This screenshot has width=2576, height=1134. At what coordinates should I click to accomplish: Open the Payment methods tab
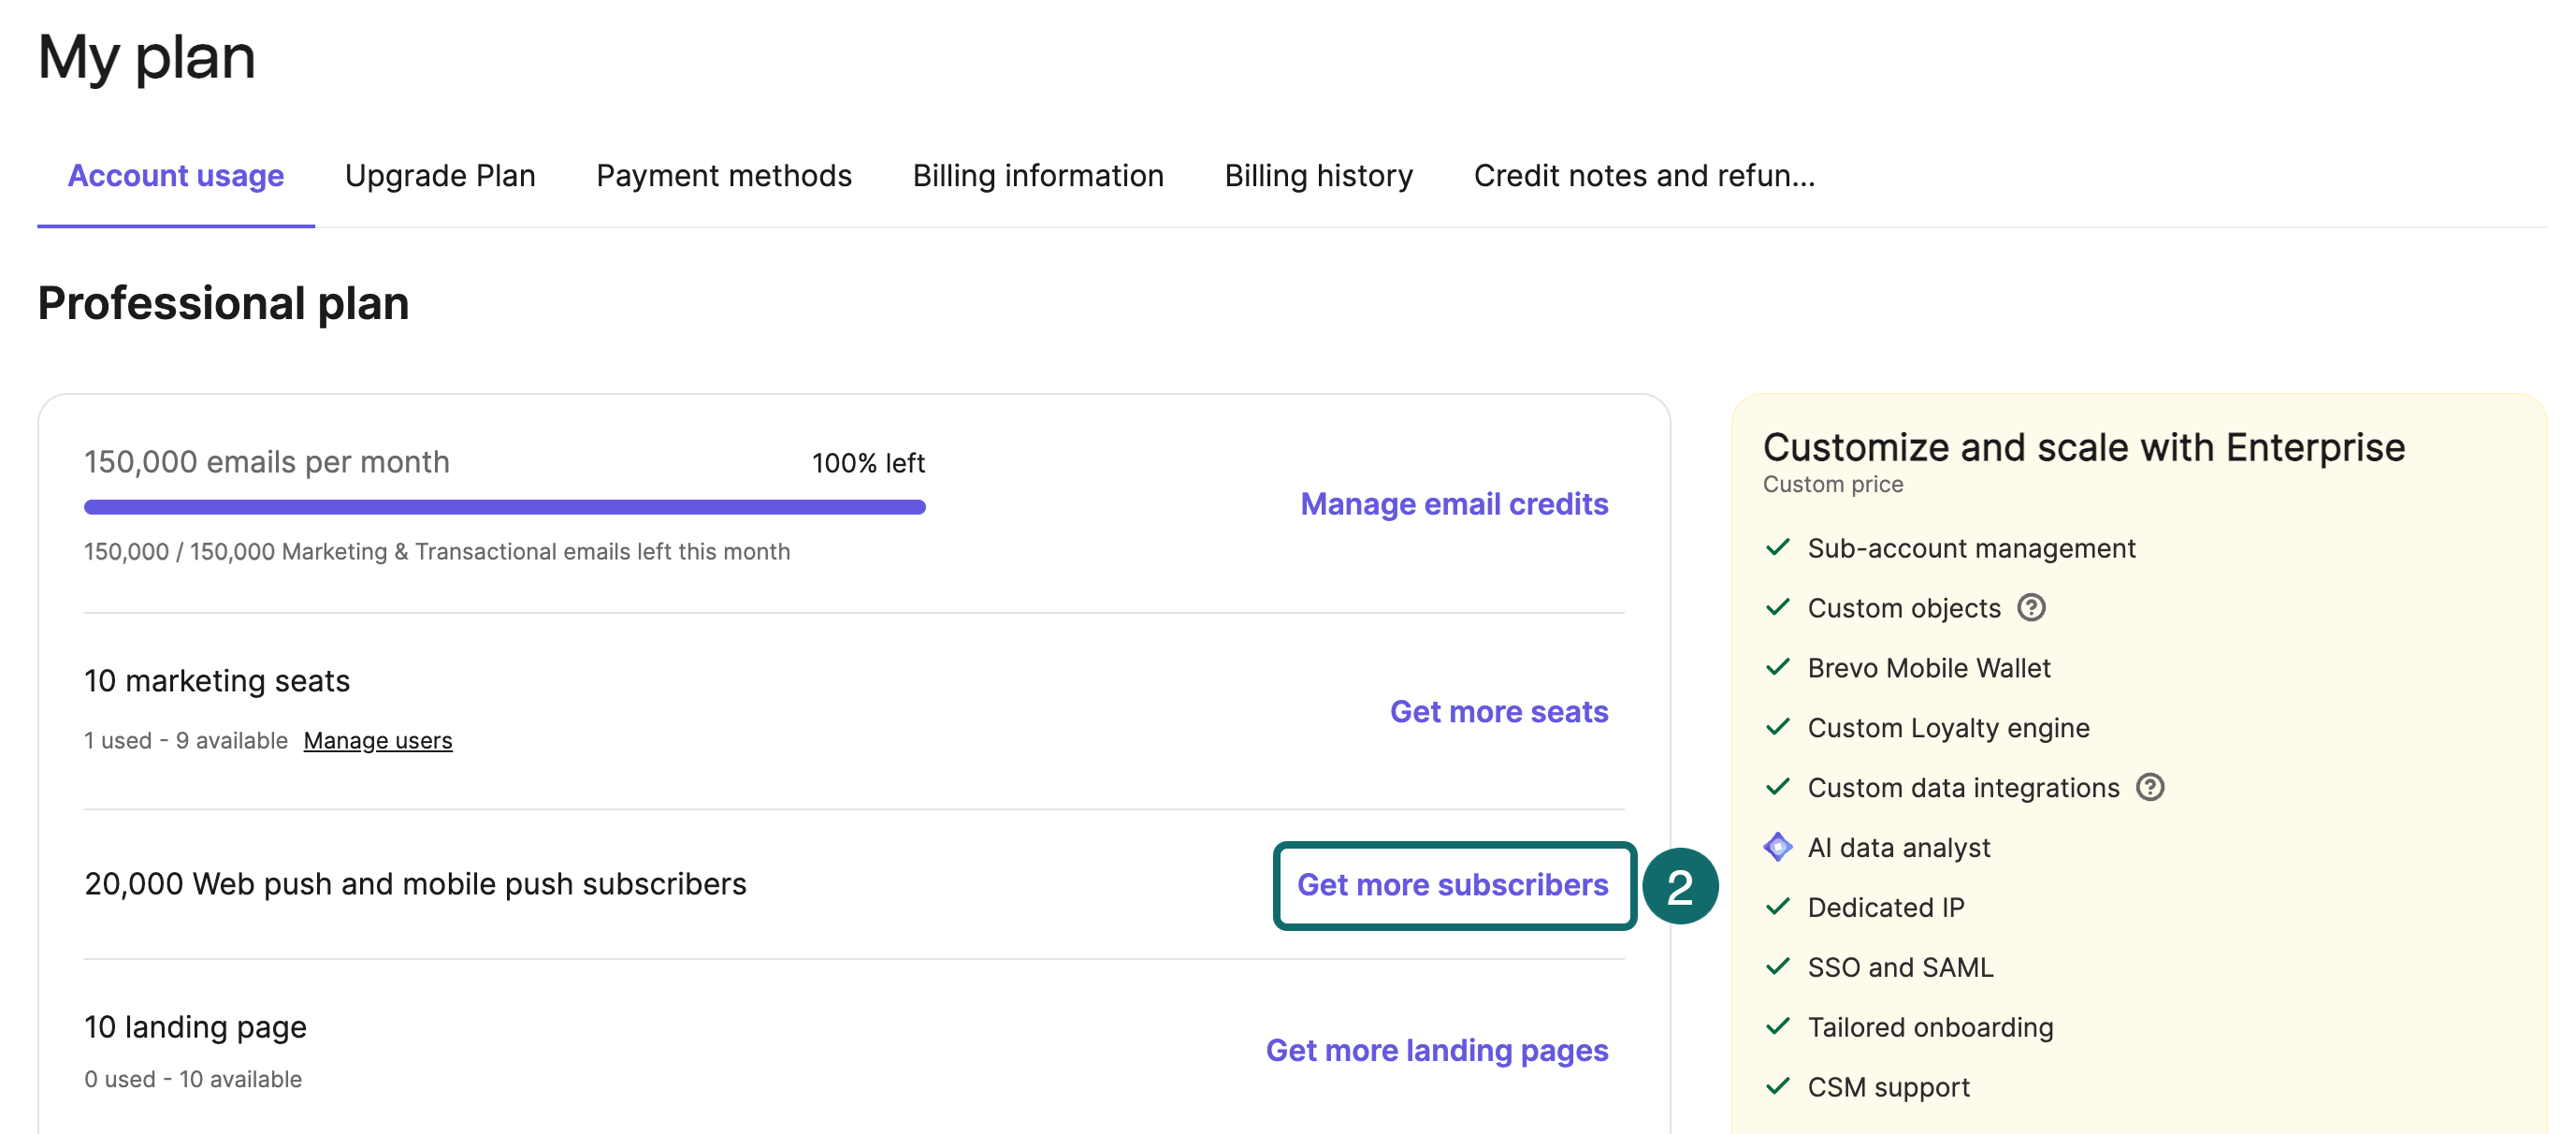(723, 176)
